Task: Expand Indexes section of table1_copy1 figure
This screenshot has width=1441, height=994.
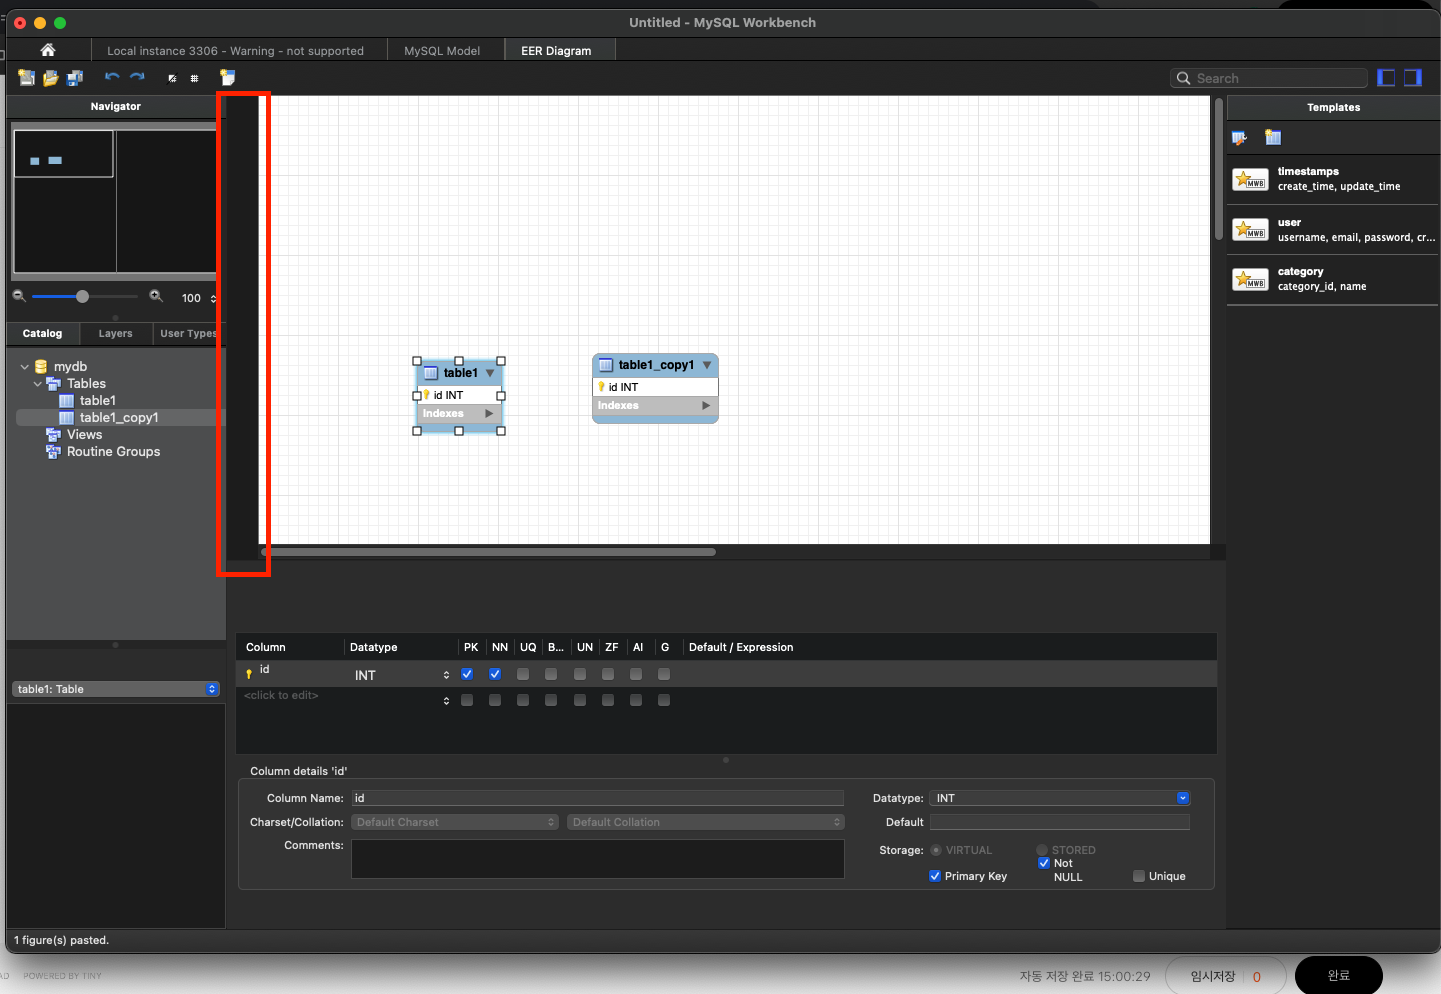Action: 706,405
